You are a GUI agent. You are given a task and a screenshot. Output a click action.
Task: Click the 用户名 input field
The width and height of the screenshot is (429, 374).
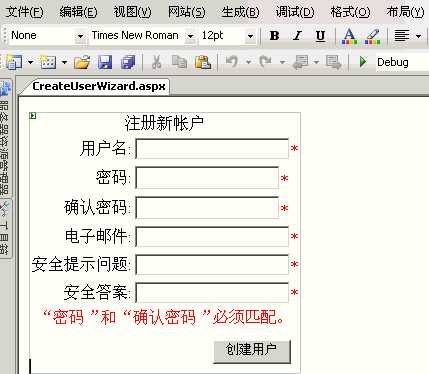coord(212,148)
